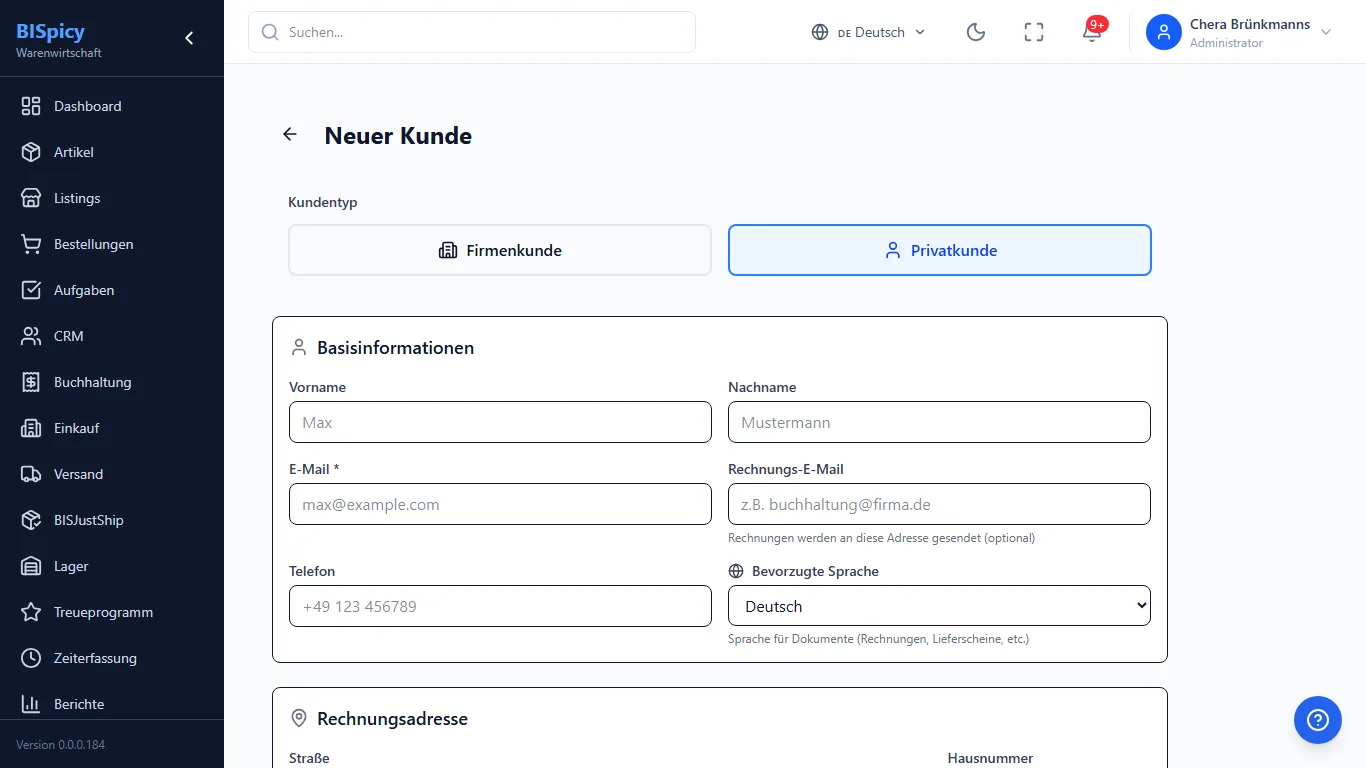Focus the E-Mail input field
The height and width of the screenshot is (768, 1366).
(x=500, y=504)
